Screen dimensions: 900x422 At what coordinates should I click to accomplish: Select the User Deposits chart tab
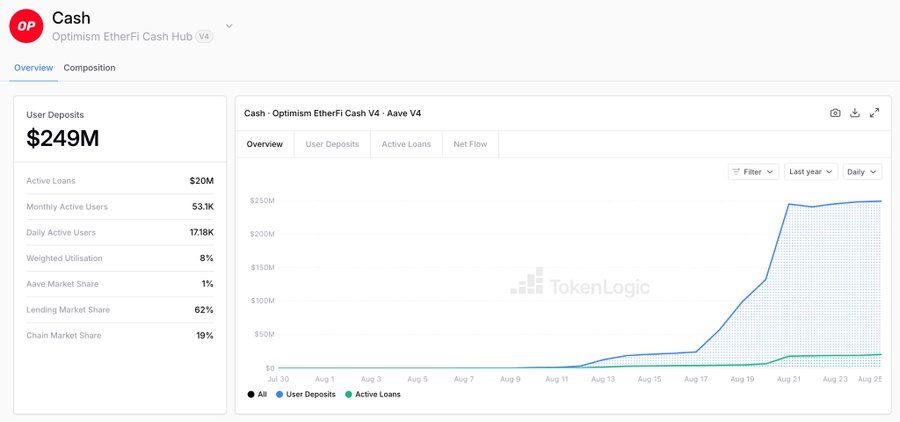[332, 144]
